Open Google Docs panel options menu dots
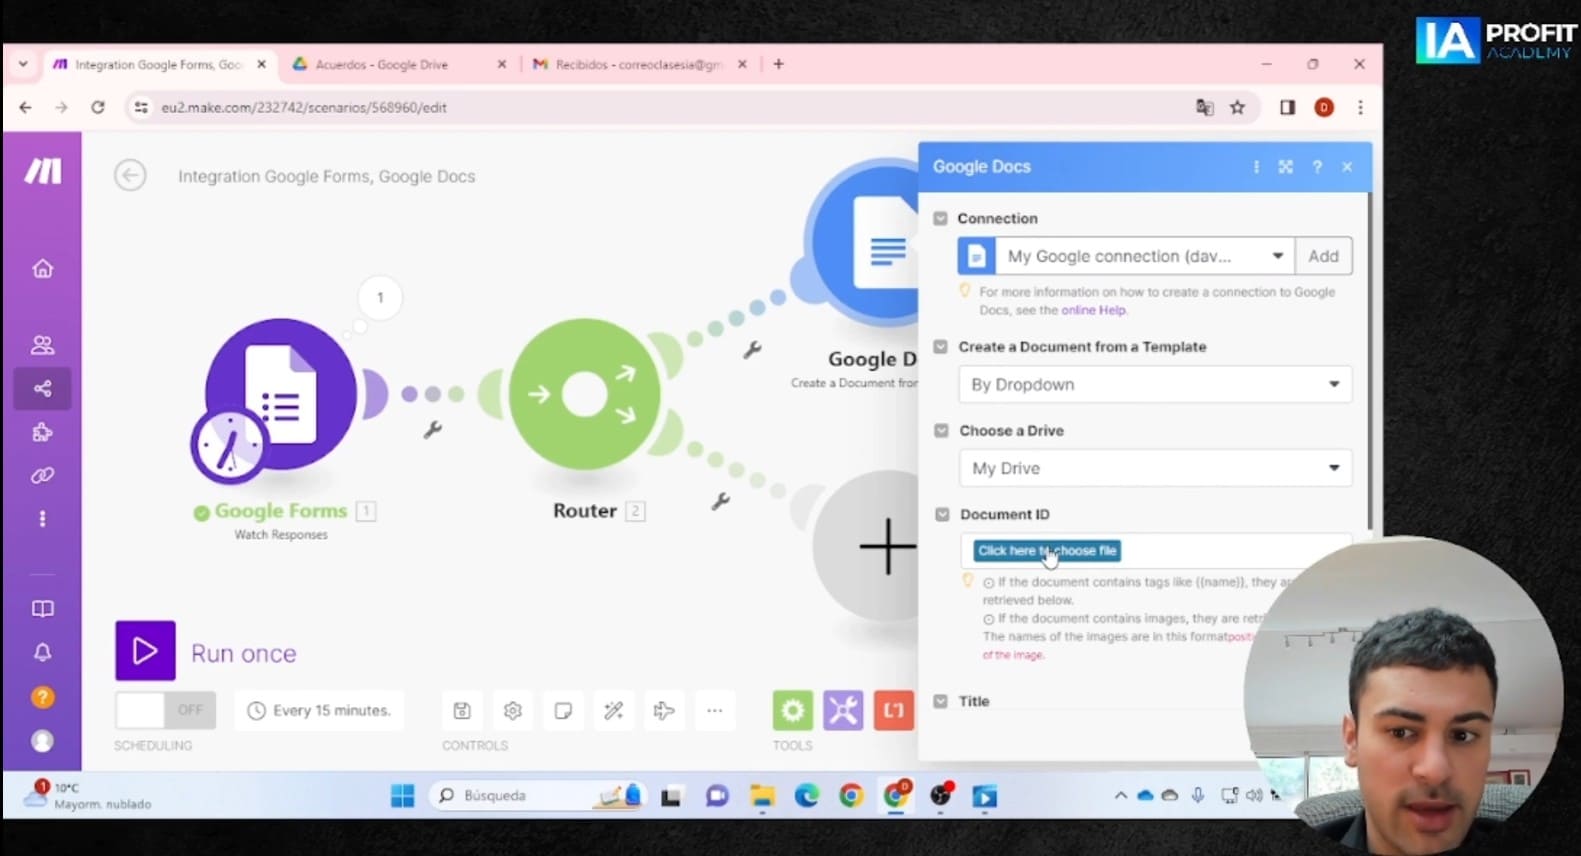This screenshot has height=856, width=1581. point(1256,167)
